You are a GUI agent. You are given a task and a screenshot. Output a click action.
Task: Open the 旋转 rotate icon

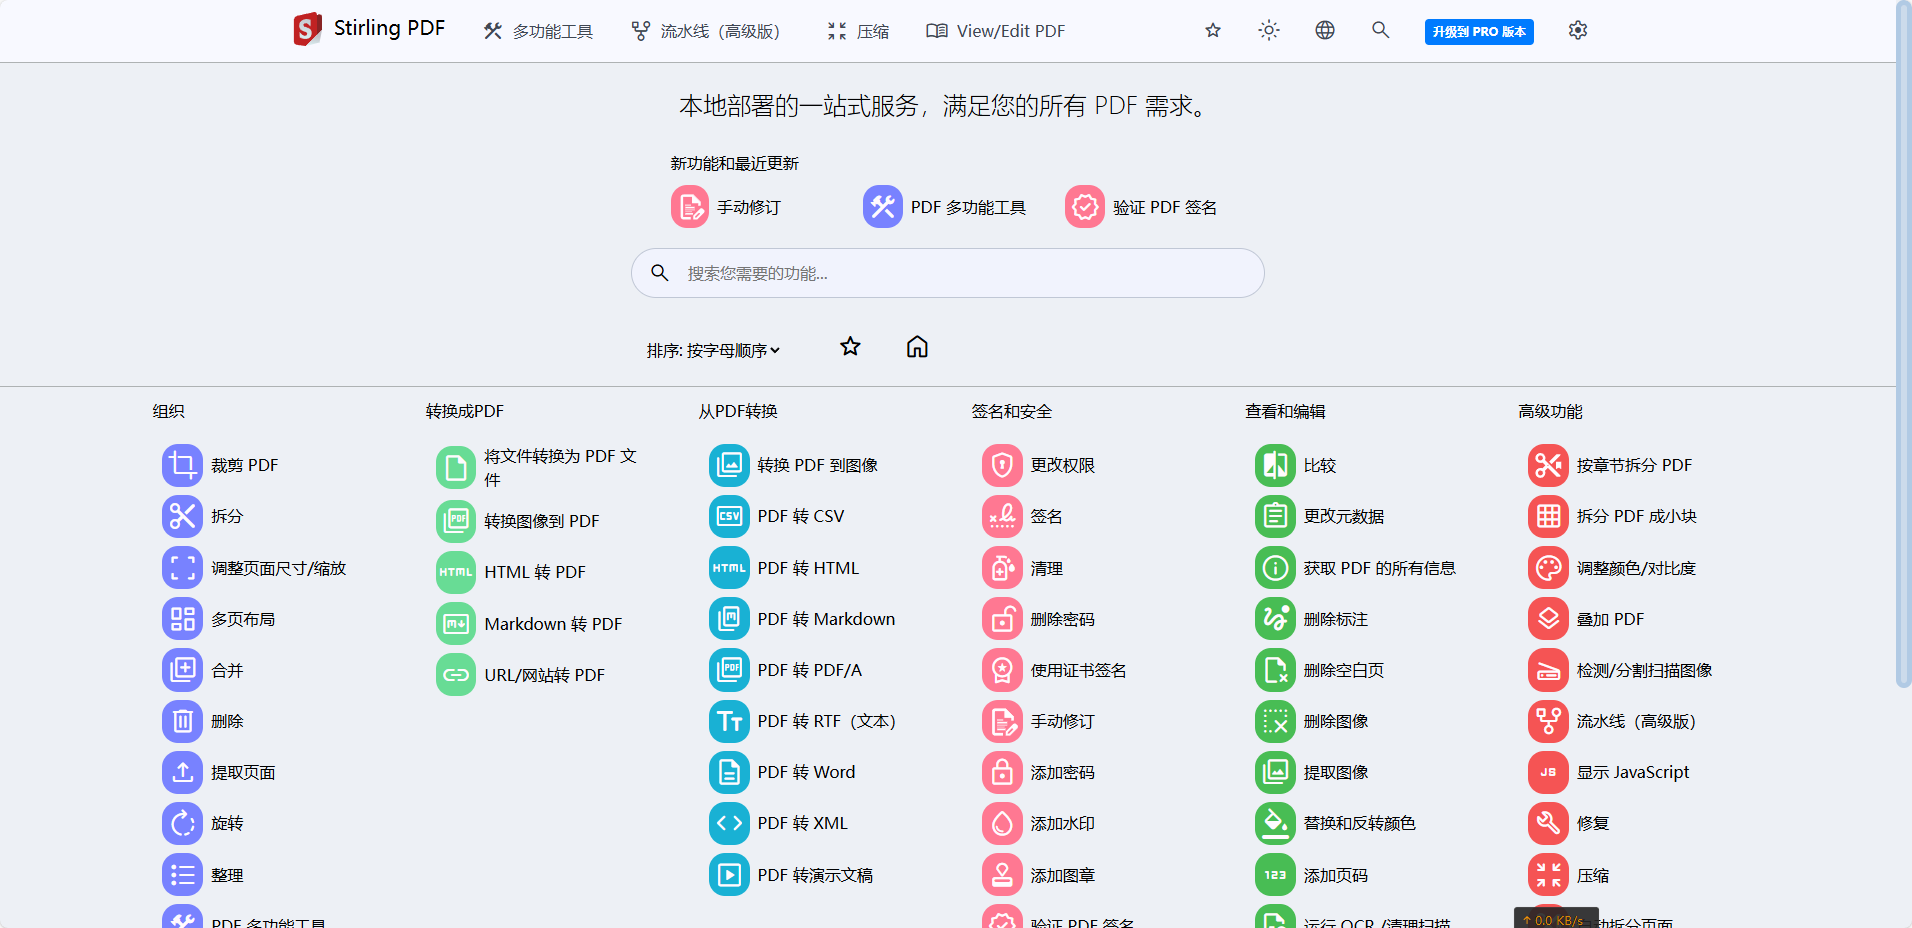(182, 824)
